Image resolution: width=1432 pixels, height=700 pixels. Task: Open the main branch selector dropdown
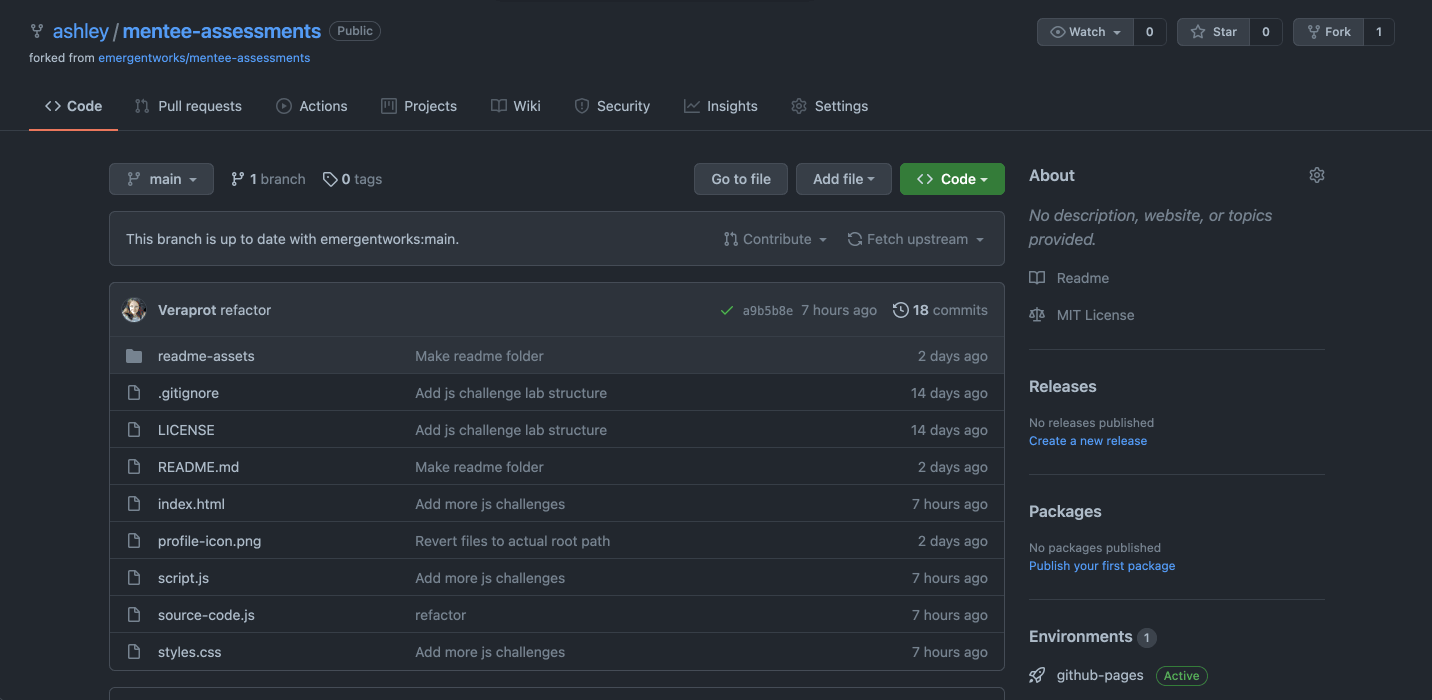pos(161,179)
